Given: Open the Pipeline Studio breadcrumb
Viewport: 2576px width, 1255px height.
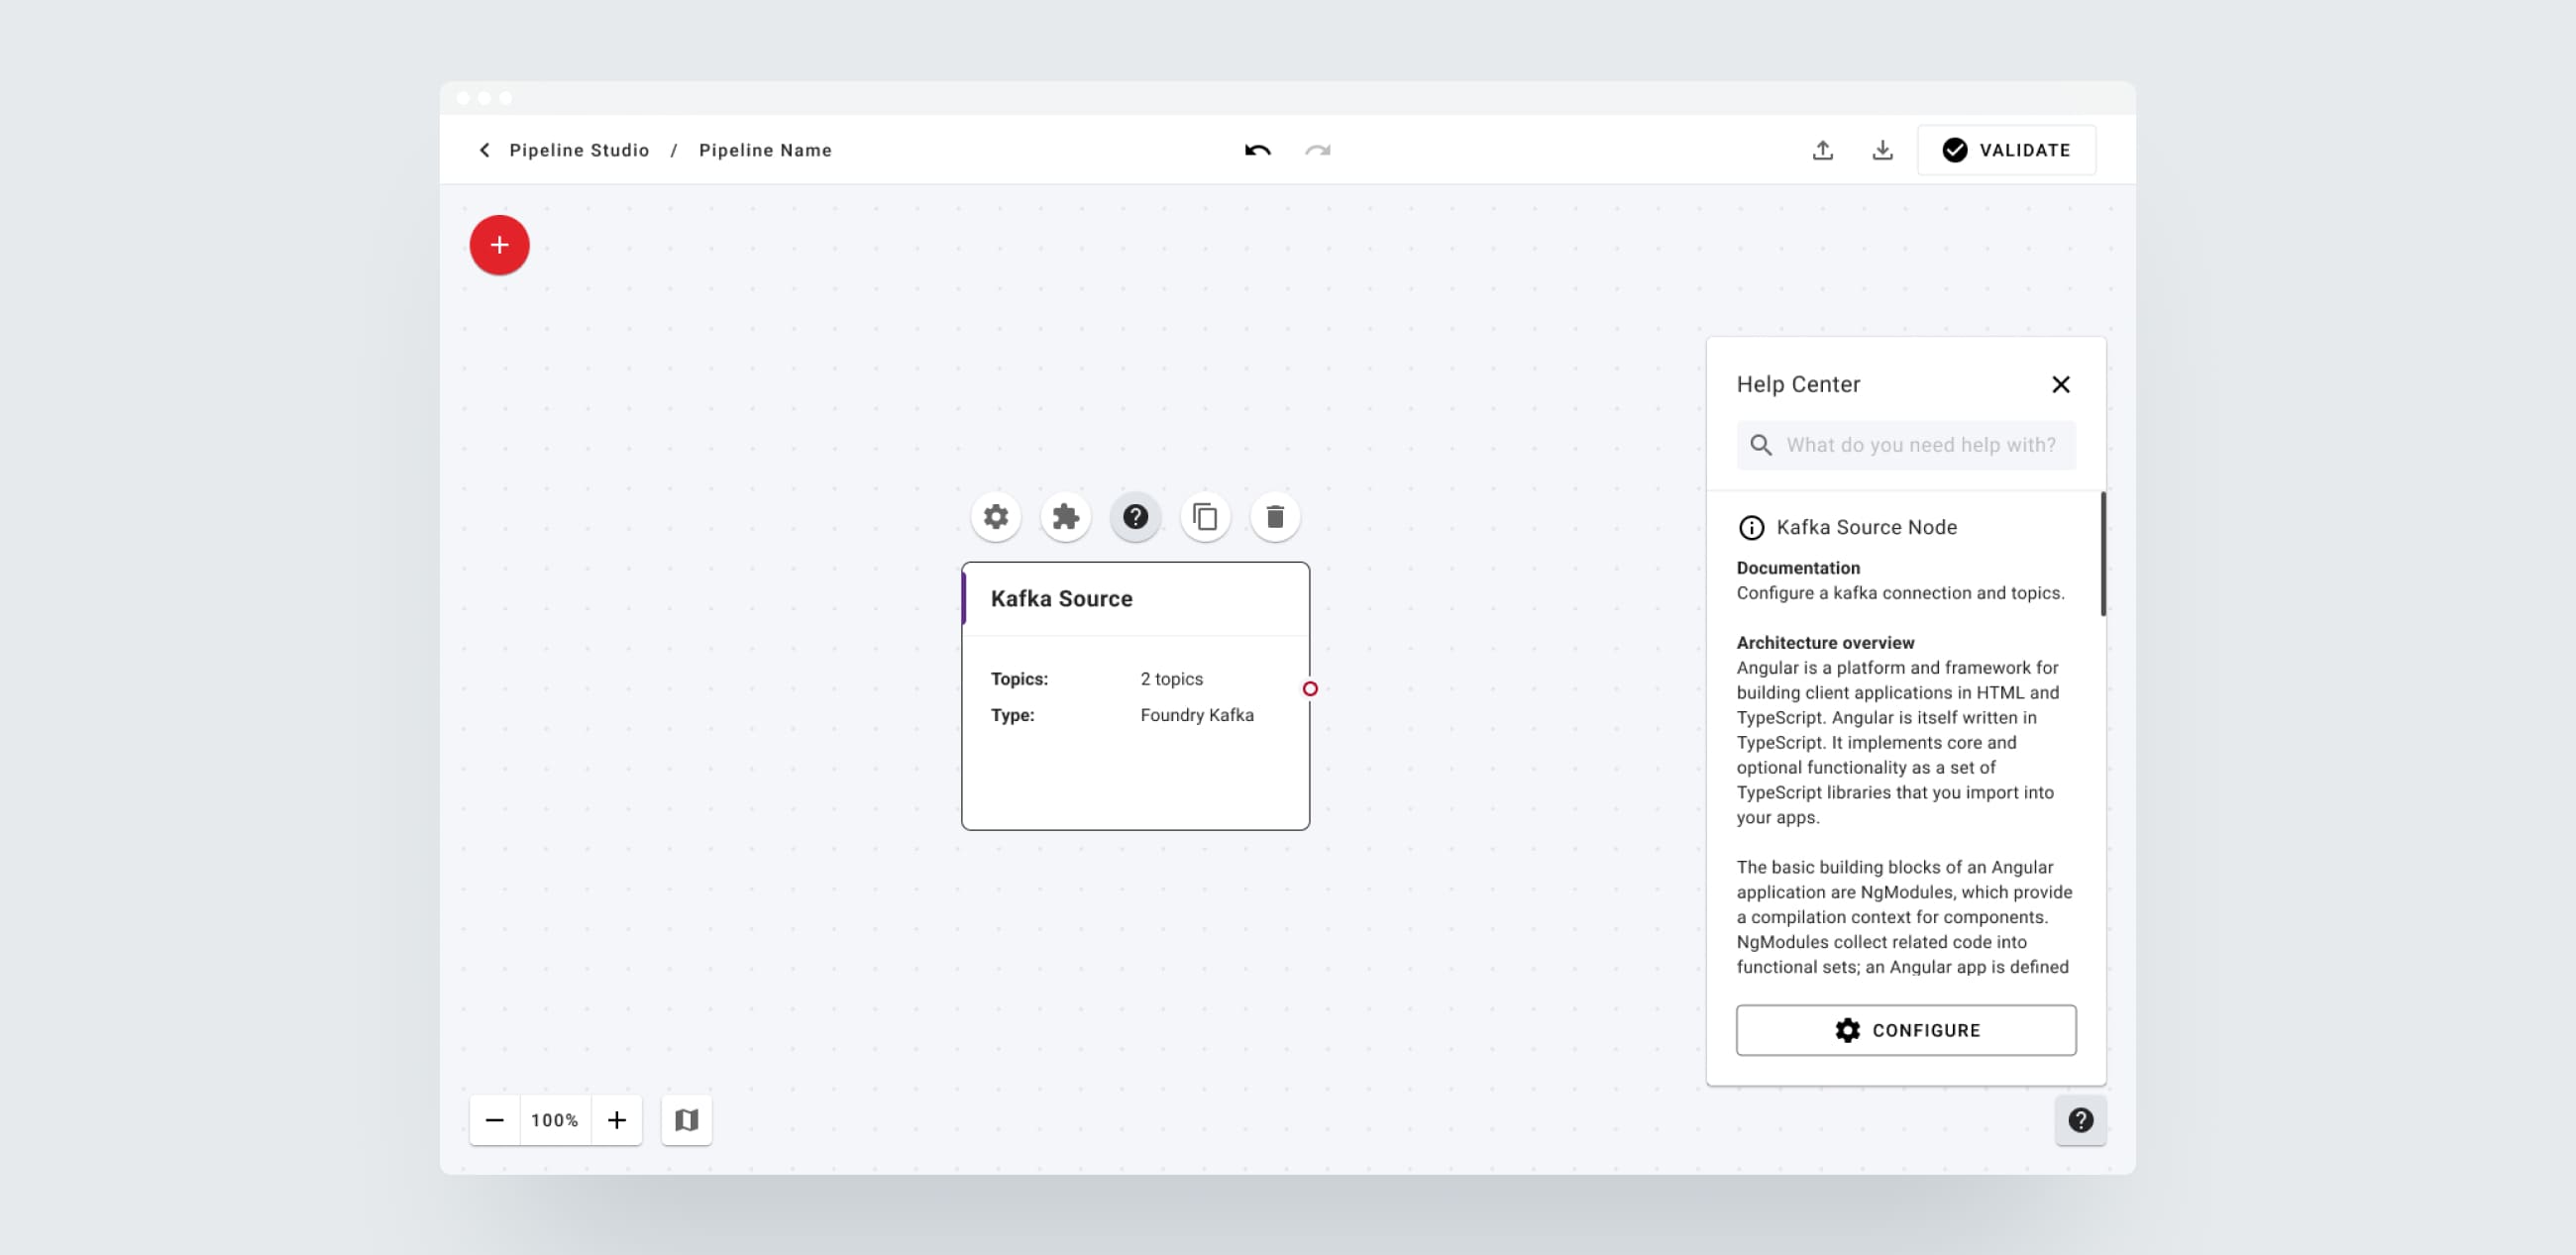Looking at the screenshot, I should click(x=579, y=150).
